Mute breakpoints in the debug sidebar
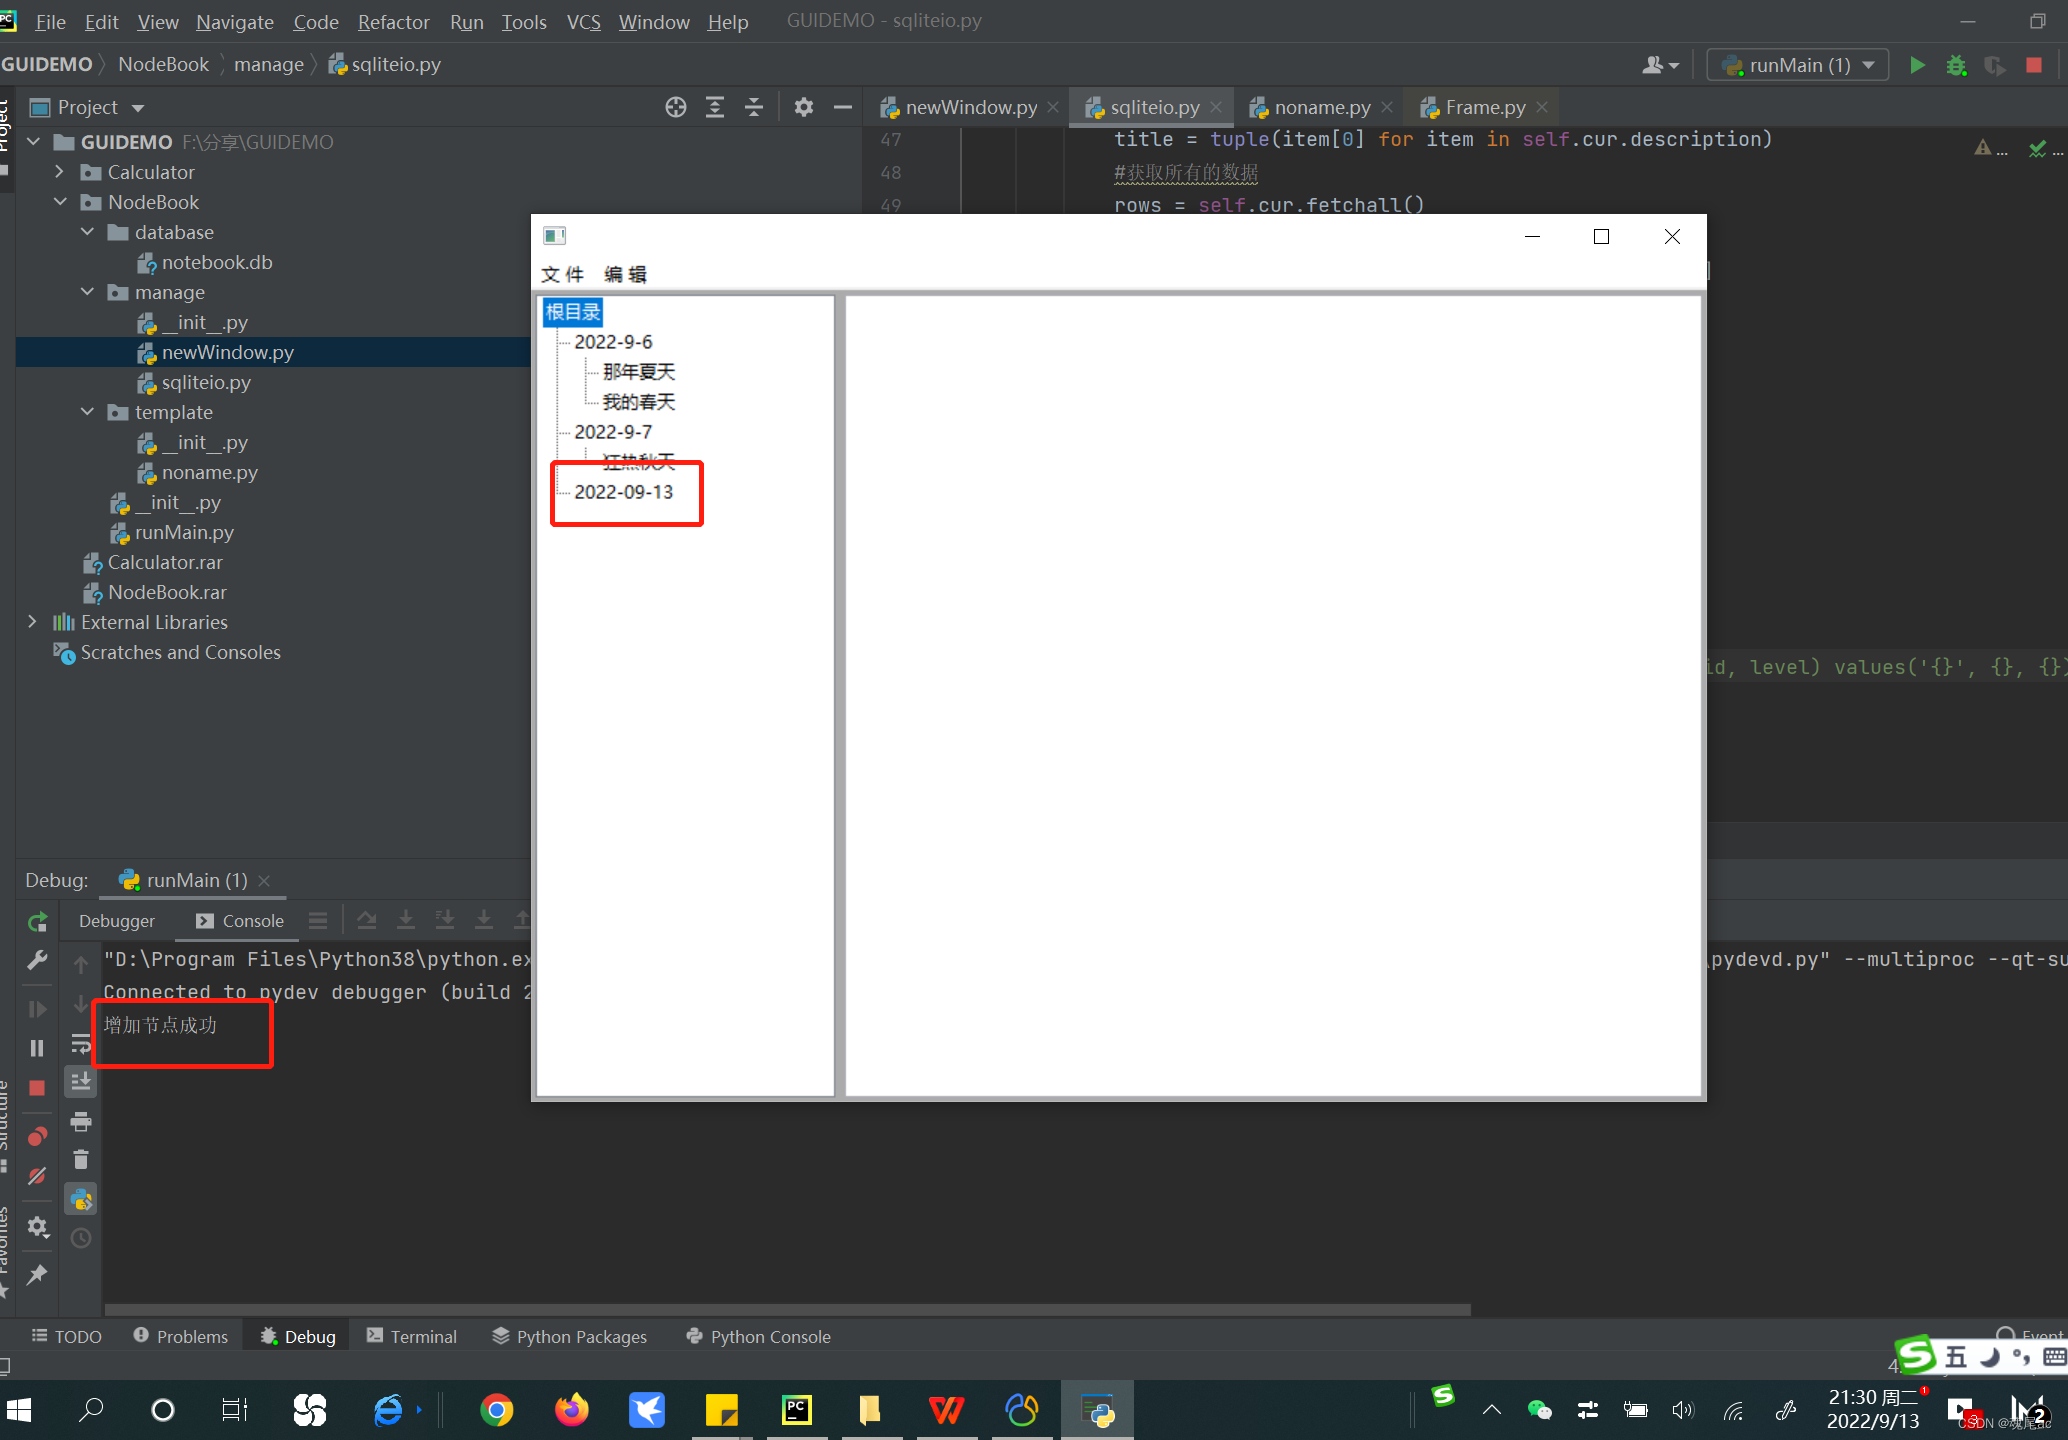Screen dimensions: 2068x1440 click(x=37, y=1176)
